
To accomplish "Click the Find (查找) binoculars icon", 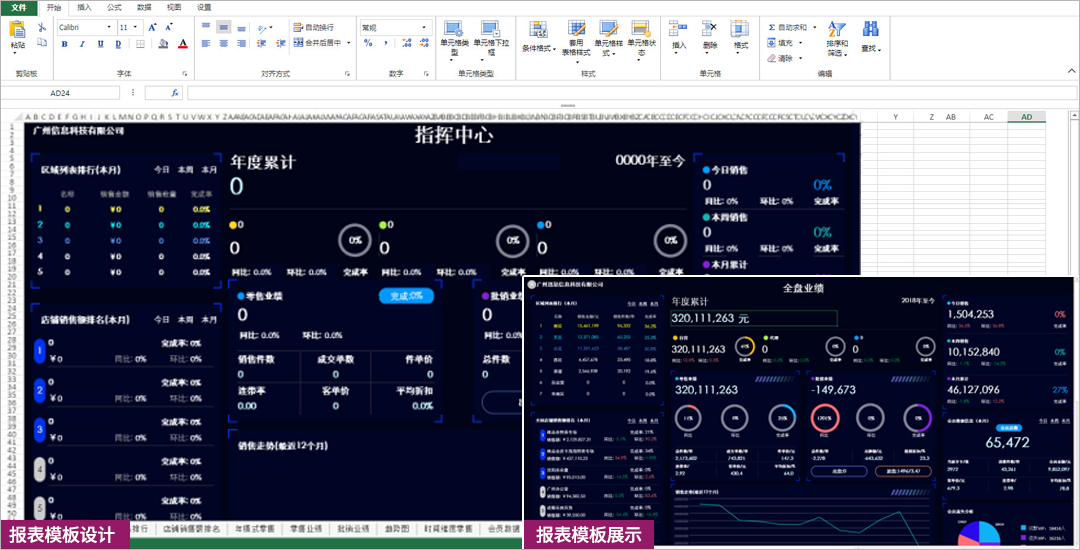I will (x=870, y=30).
